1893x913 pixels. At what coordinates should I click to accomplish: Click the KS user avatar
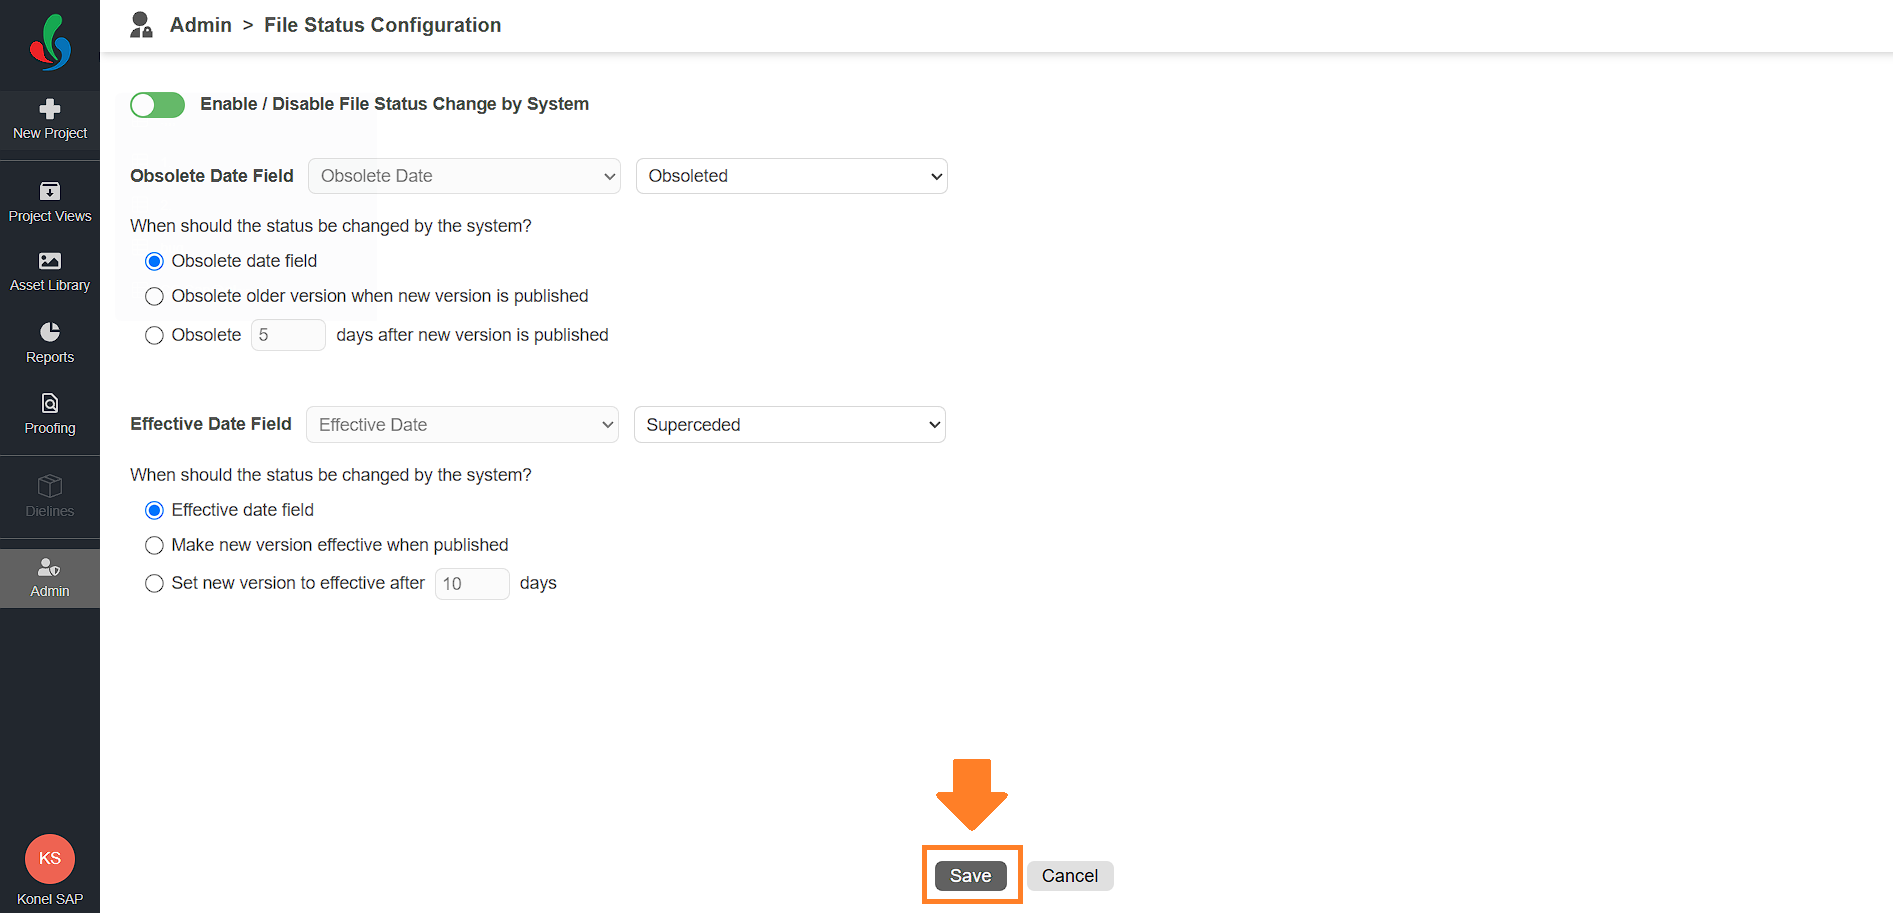pyautogui.click(x=50, y=859)
